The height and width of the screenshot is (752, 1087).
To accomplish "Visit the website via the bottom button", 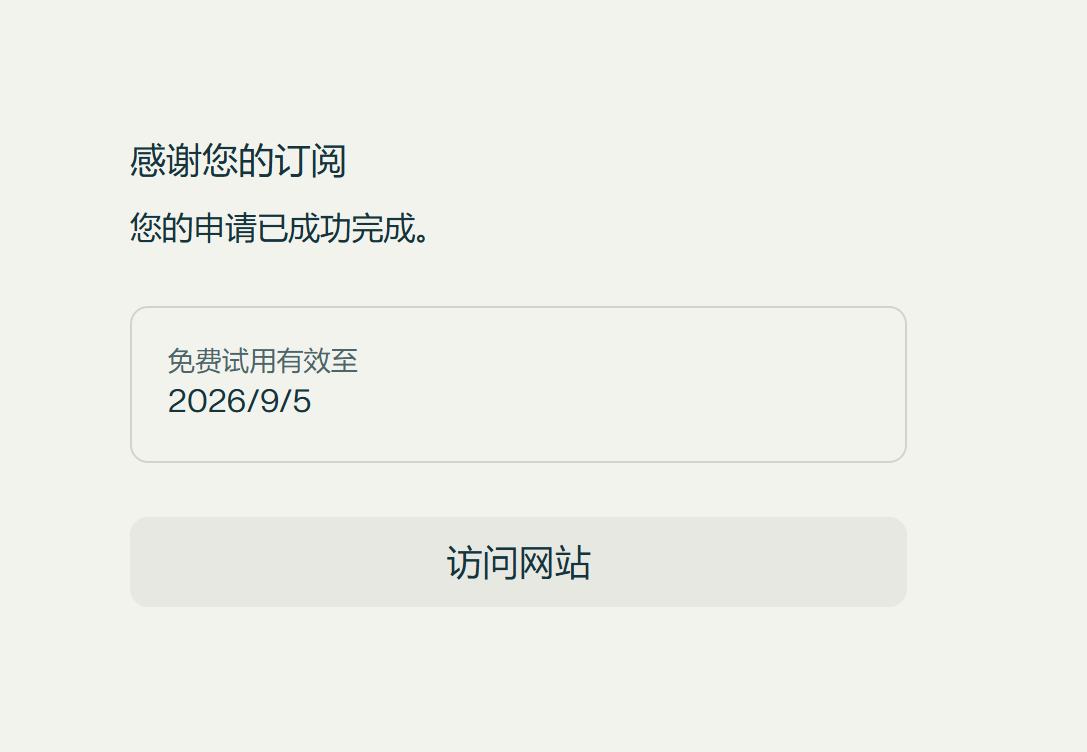I will coord(518,562).
